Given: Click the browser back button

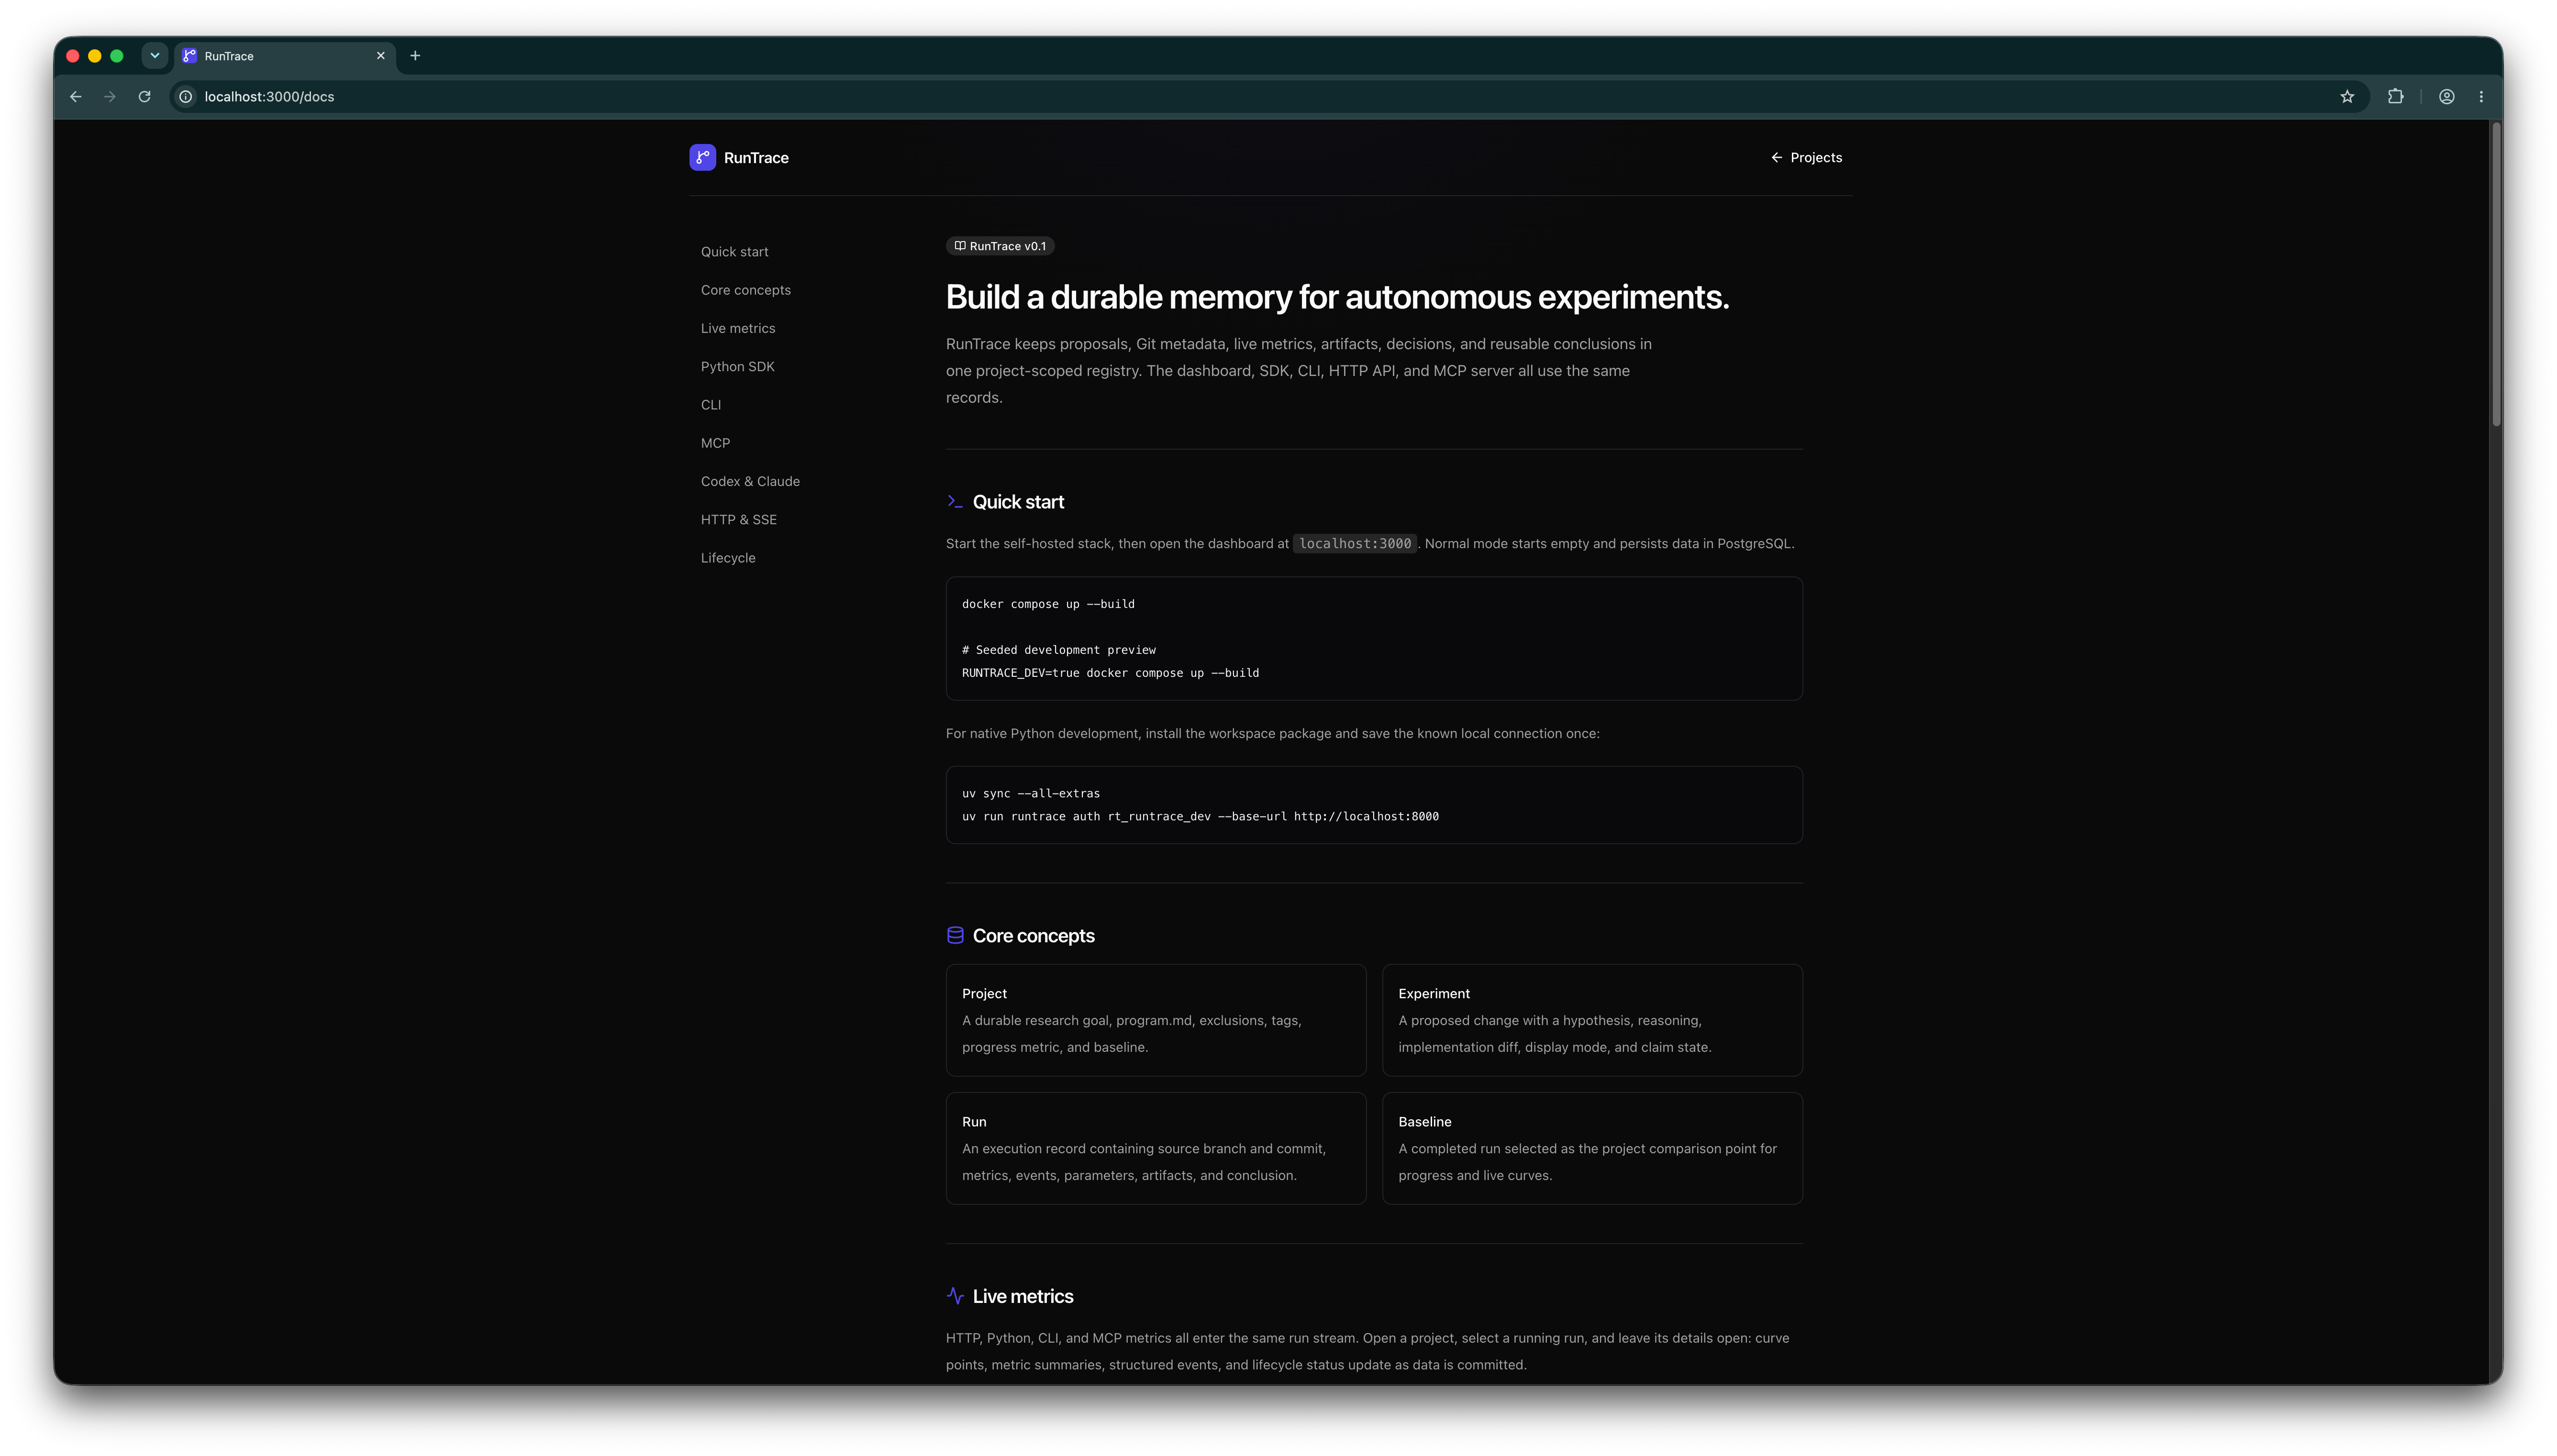Looking at the screenshot, I should [75, 97].
